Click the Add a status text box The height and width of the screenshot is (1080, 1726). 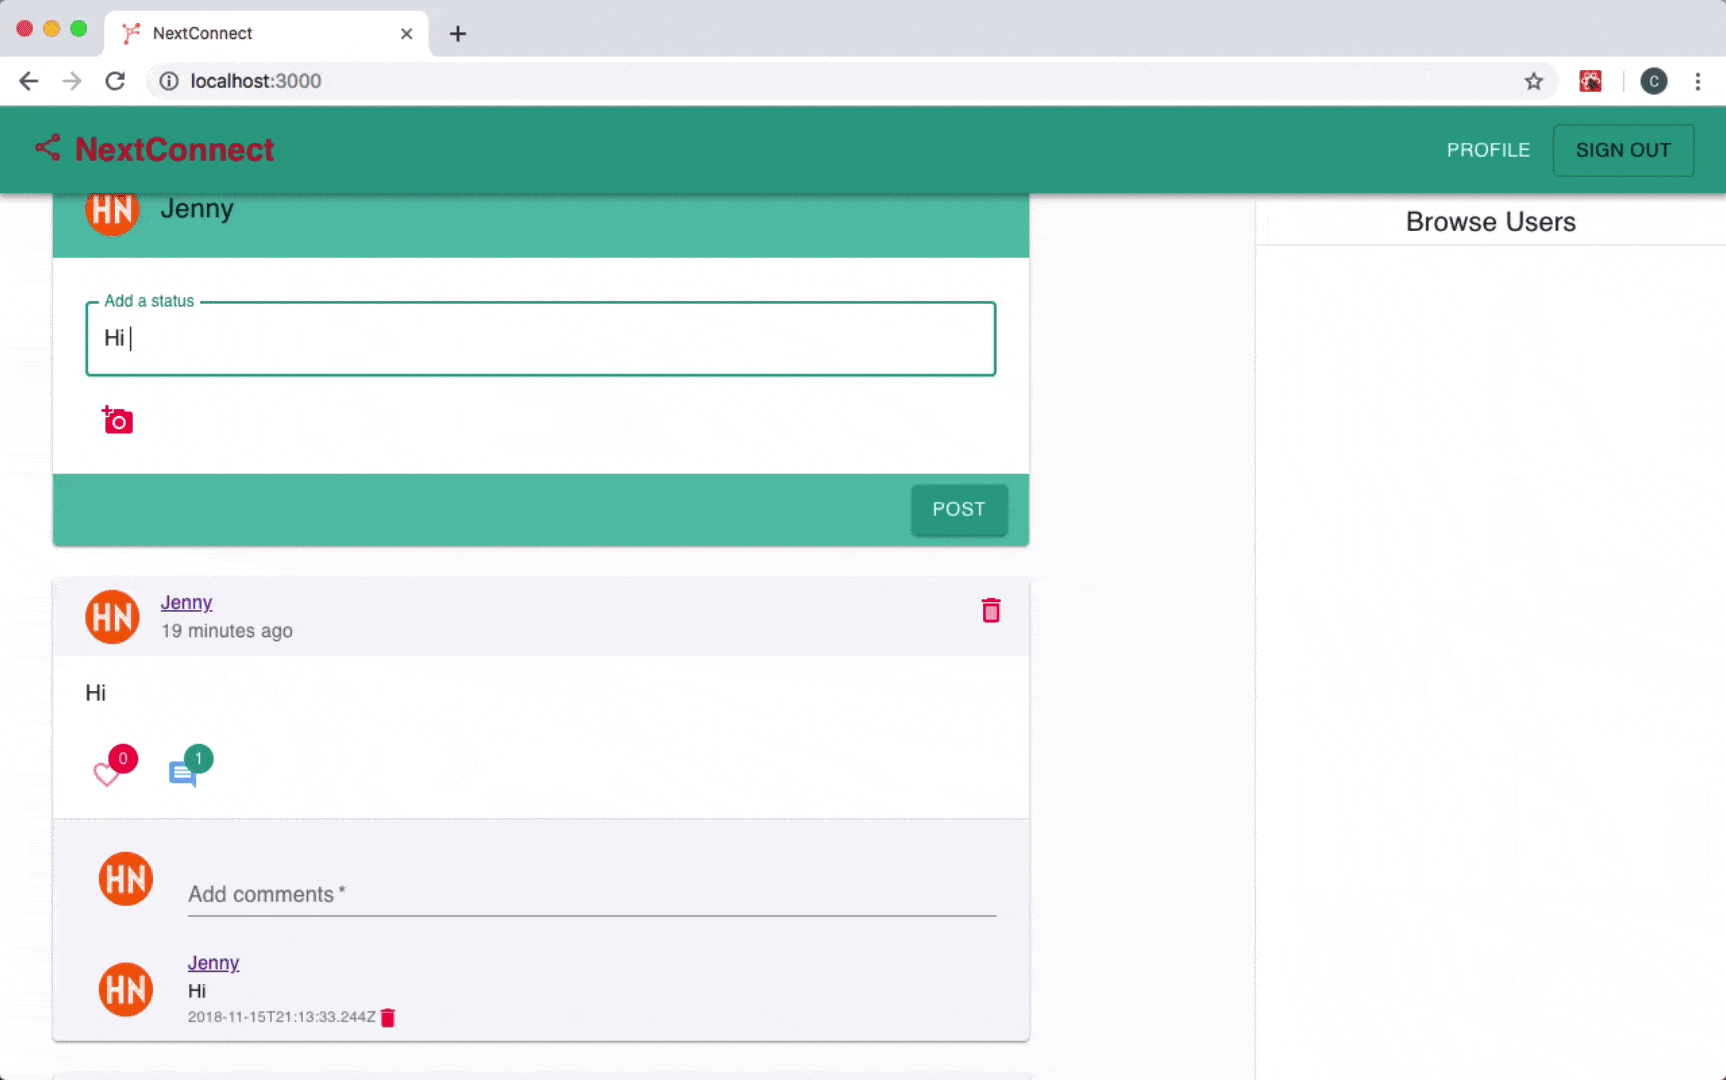click(x=540, y=339)
